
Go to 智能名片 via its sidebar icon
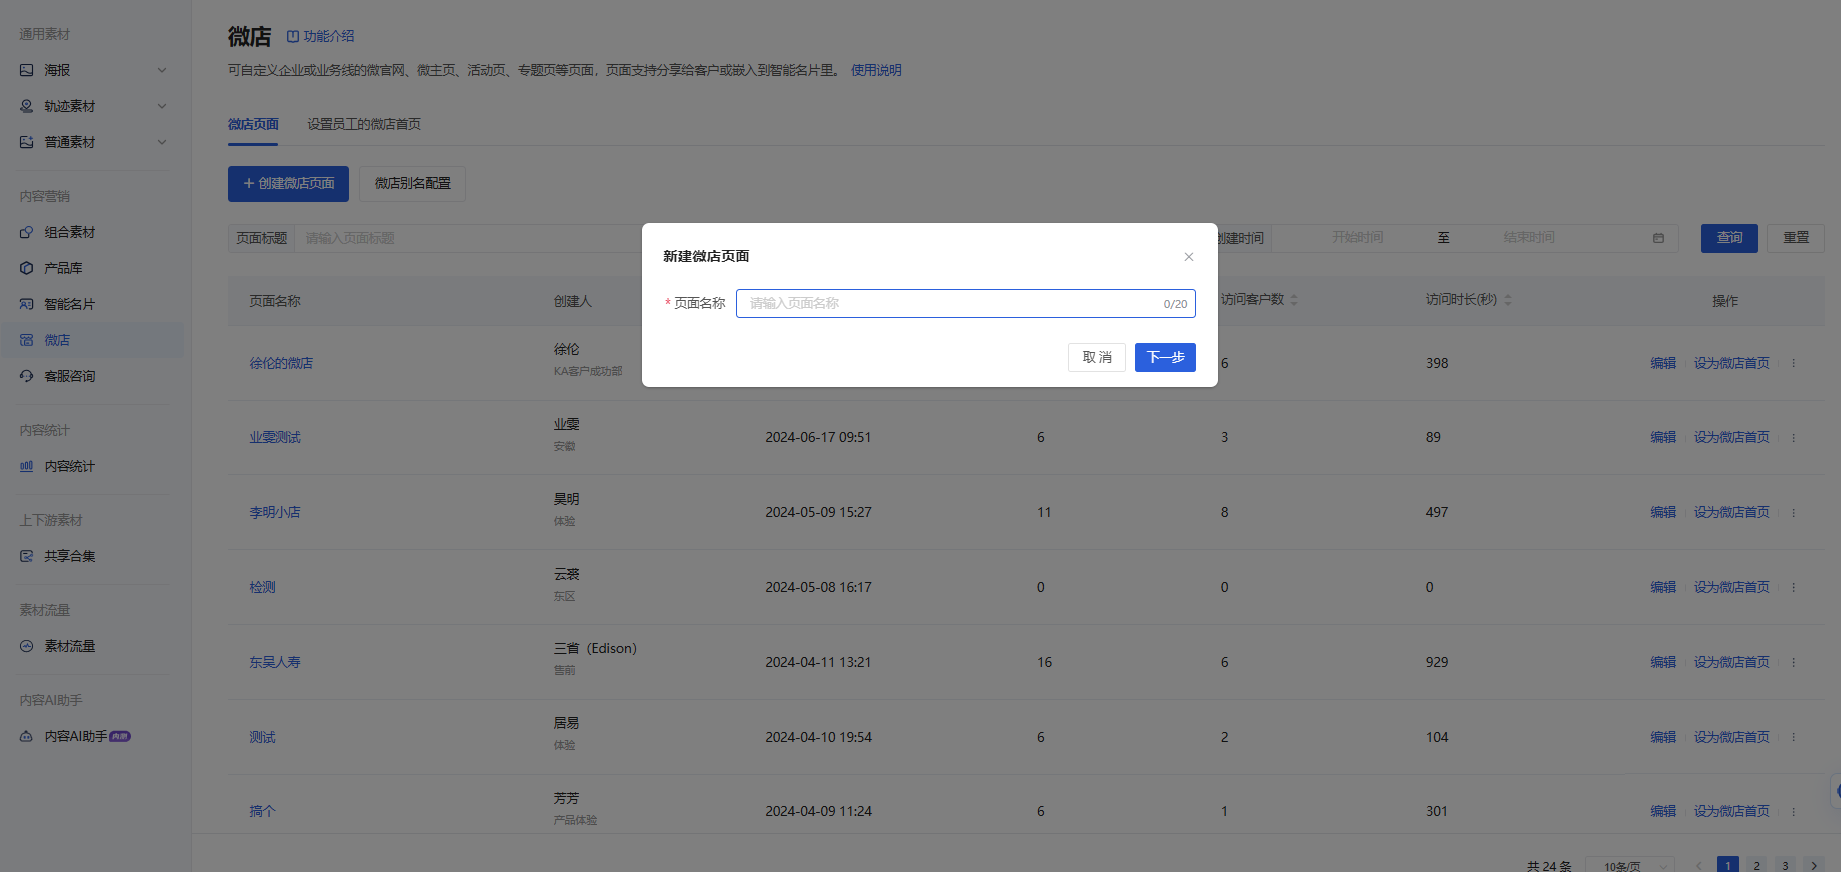click(x=27, y=304)
